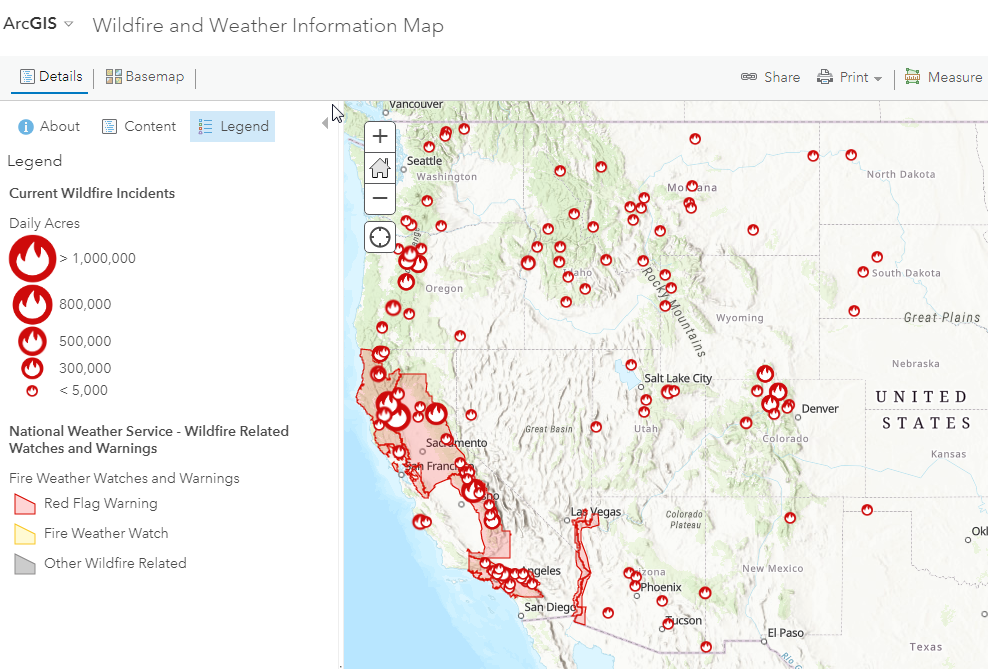Return to the default map extent
The height and width of the screenshot is (669, 988).
click(380, 168)
